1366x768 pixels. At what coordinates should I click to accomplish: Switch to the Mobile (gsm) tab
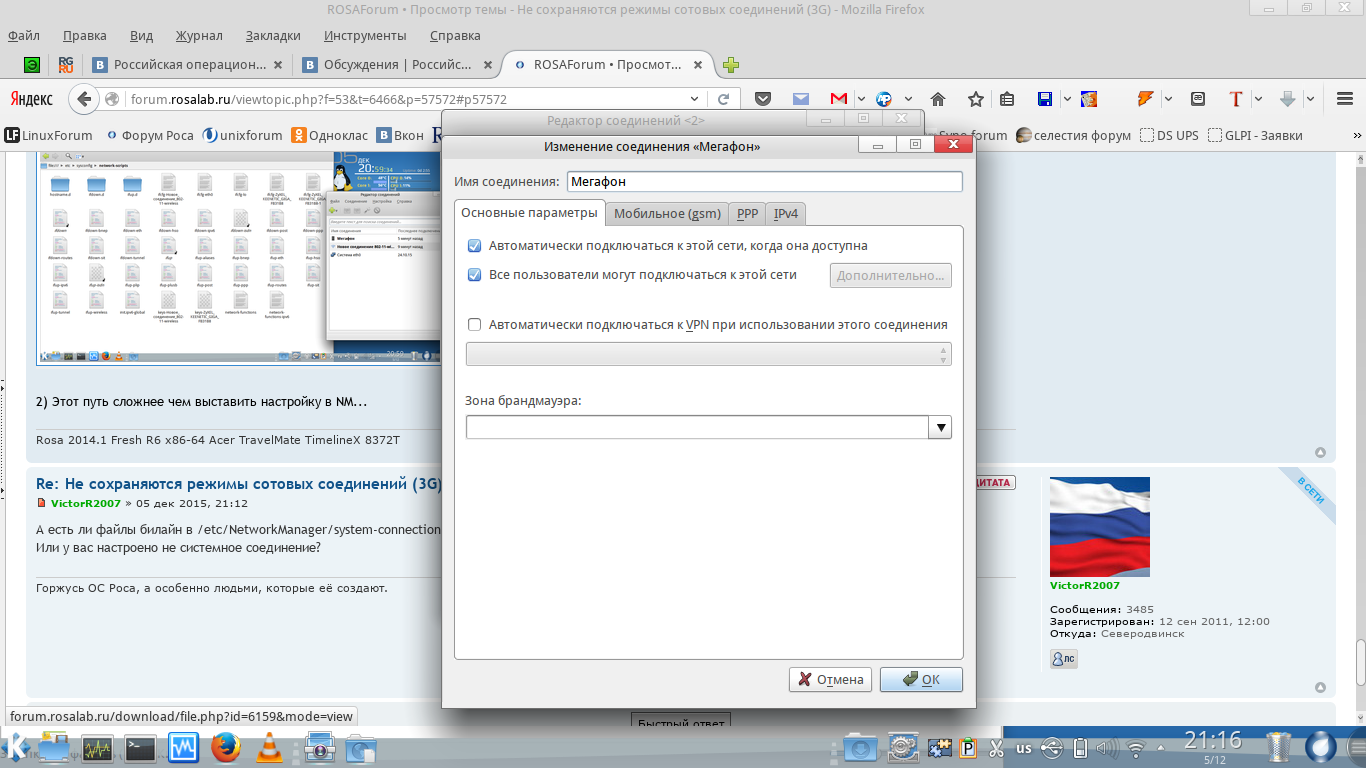tap(667, 213)
